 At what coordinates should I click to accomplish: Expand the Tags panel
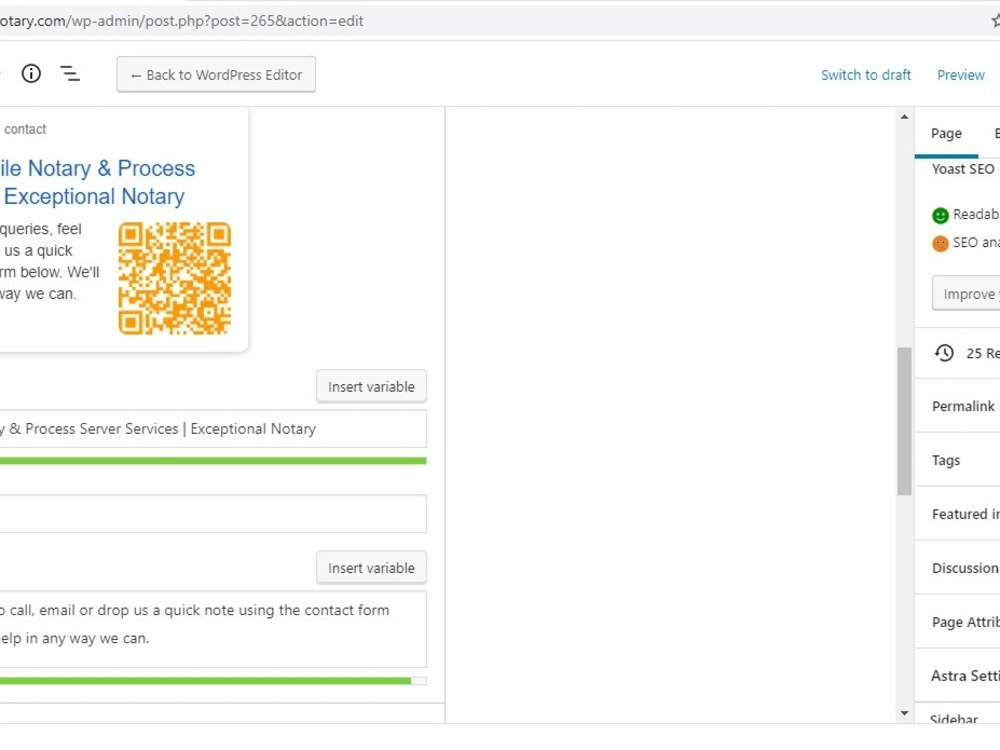pos(957,460)
